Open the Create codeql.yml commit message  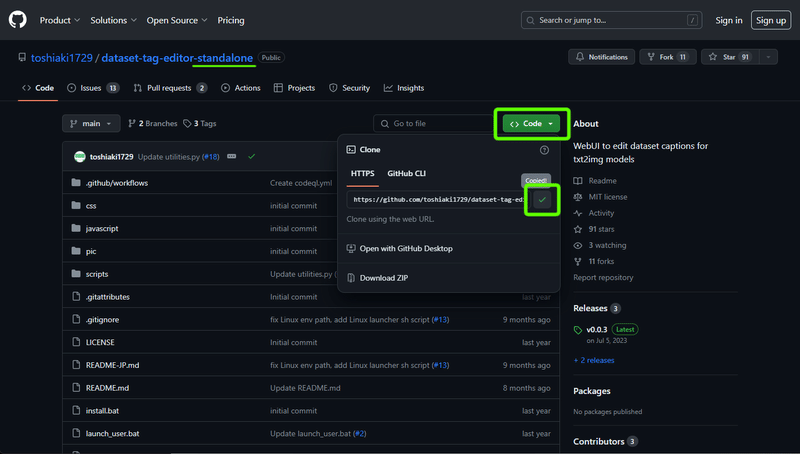pos(301,183)
